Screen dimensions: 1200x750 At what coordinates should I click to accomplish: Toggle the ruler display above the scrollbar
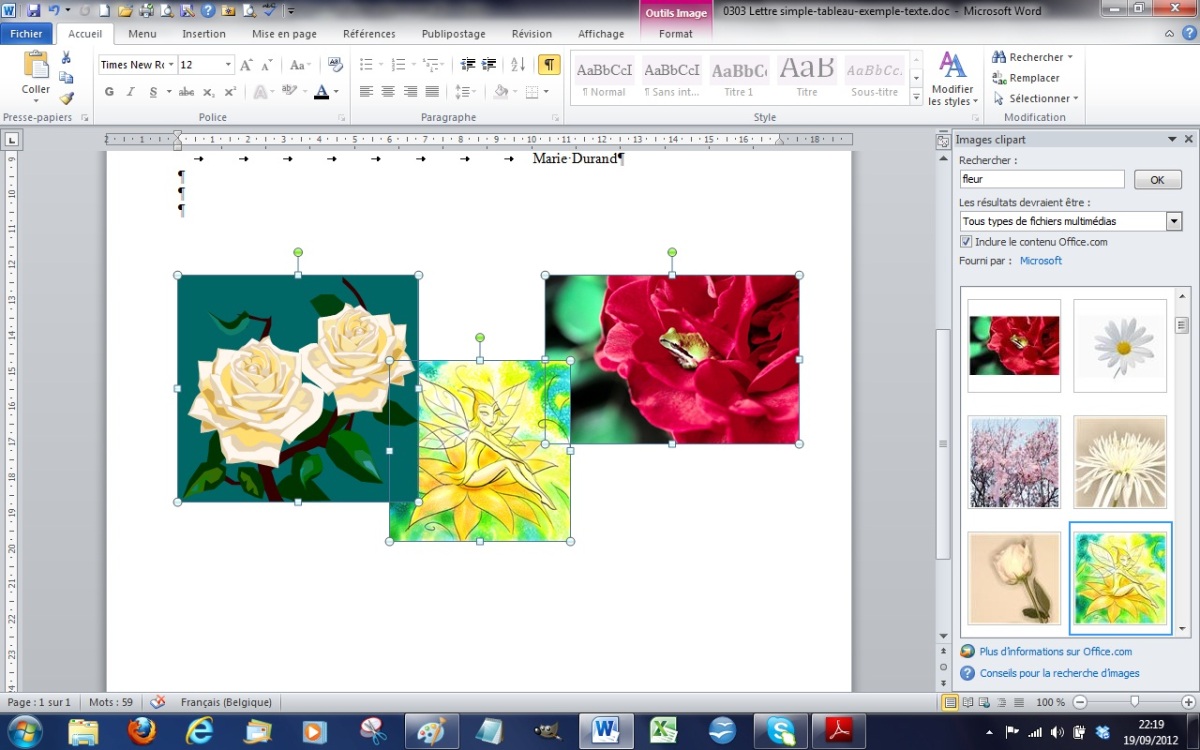tap(943, 142)
